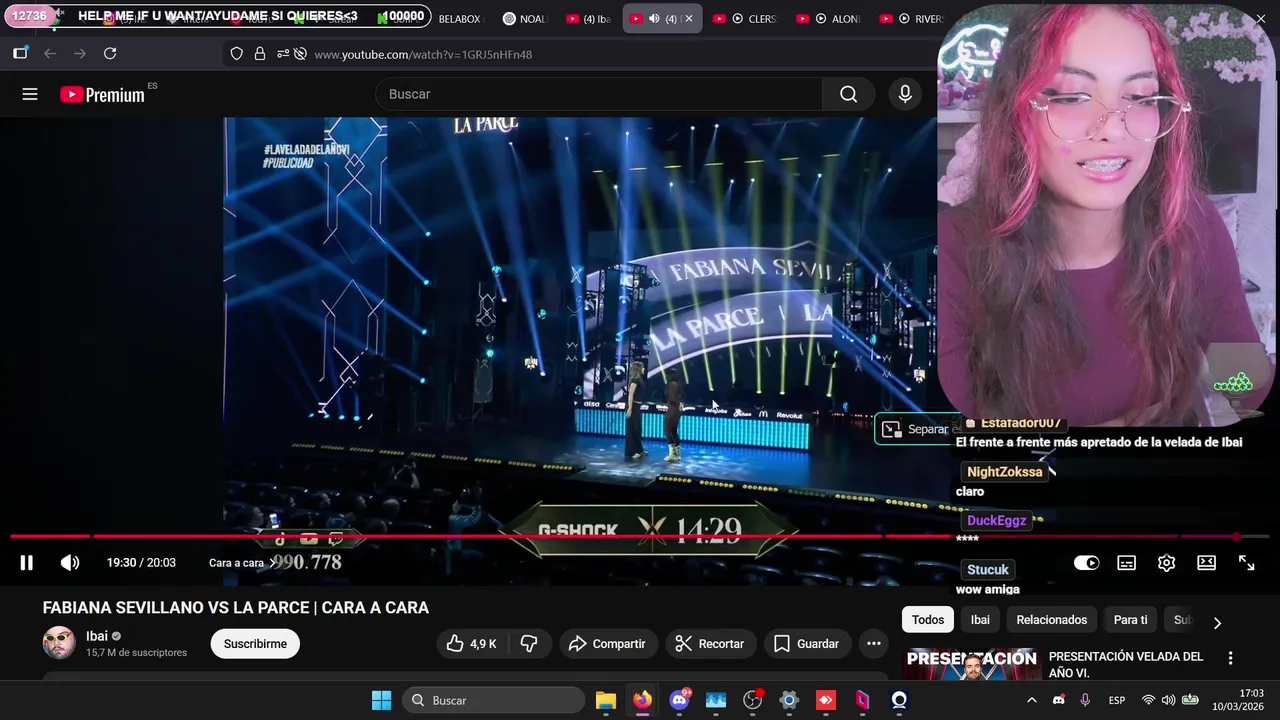Image resolution: width=1280 pixels, height=720 pixels.
Task: Reload the current page
Action: 110,54
